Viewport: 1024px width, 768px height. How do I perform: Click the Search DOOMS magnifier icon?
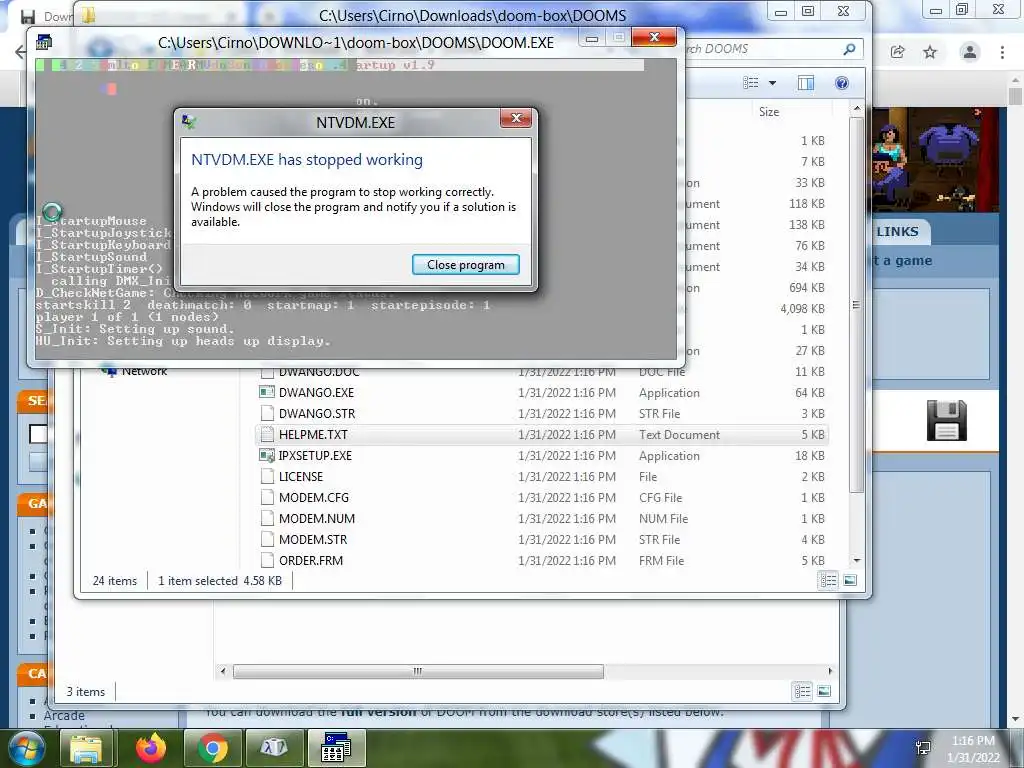[x=849, y=49]
